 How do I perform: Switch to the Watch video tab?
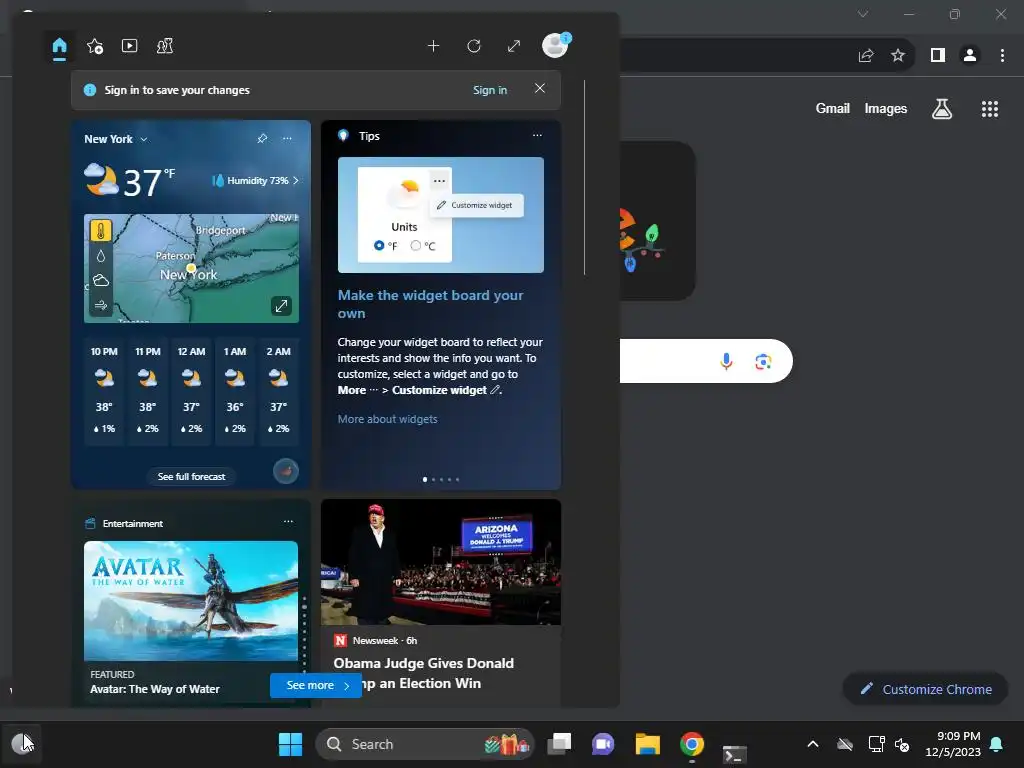[x=129, y=46]
